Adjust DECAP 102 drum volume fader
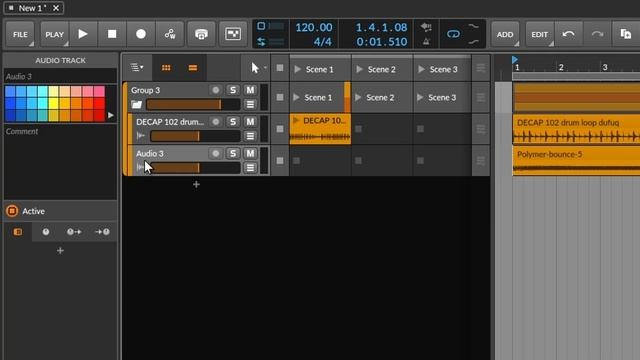 195,136
